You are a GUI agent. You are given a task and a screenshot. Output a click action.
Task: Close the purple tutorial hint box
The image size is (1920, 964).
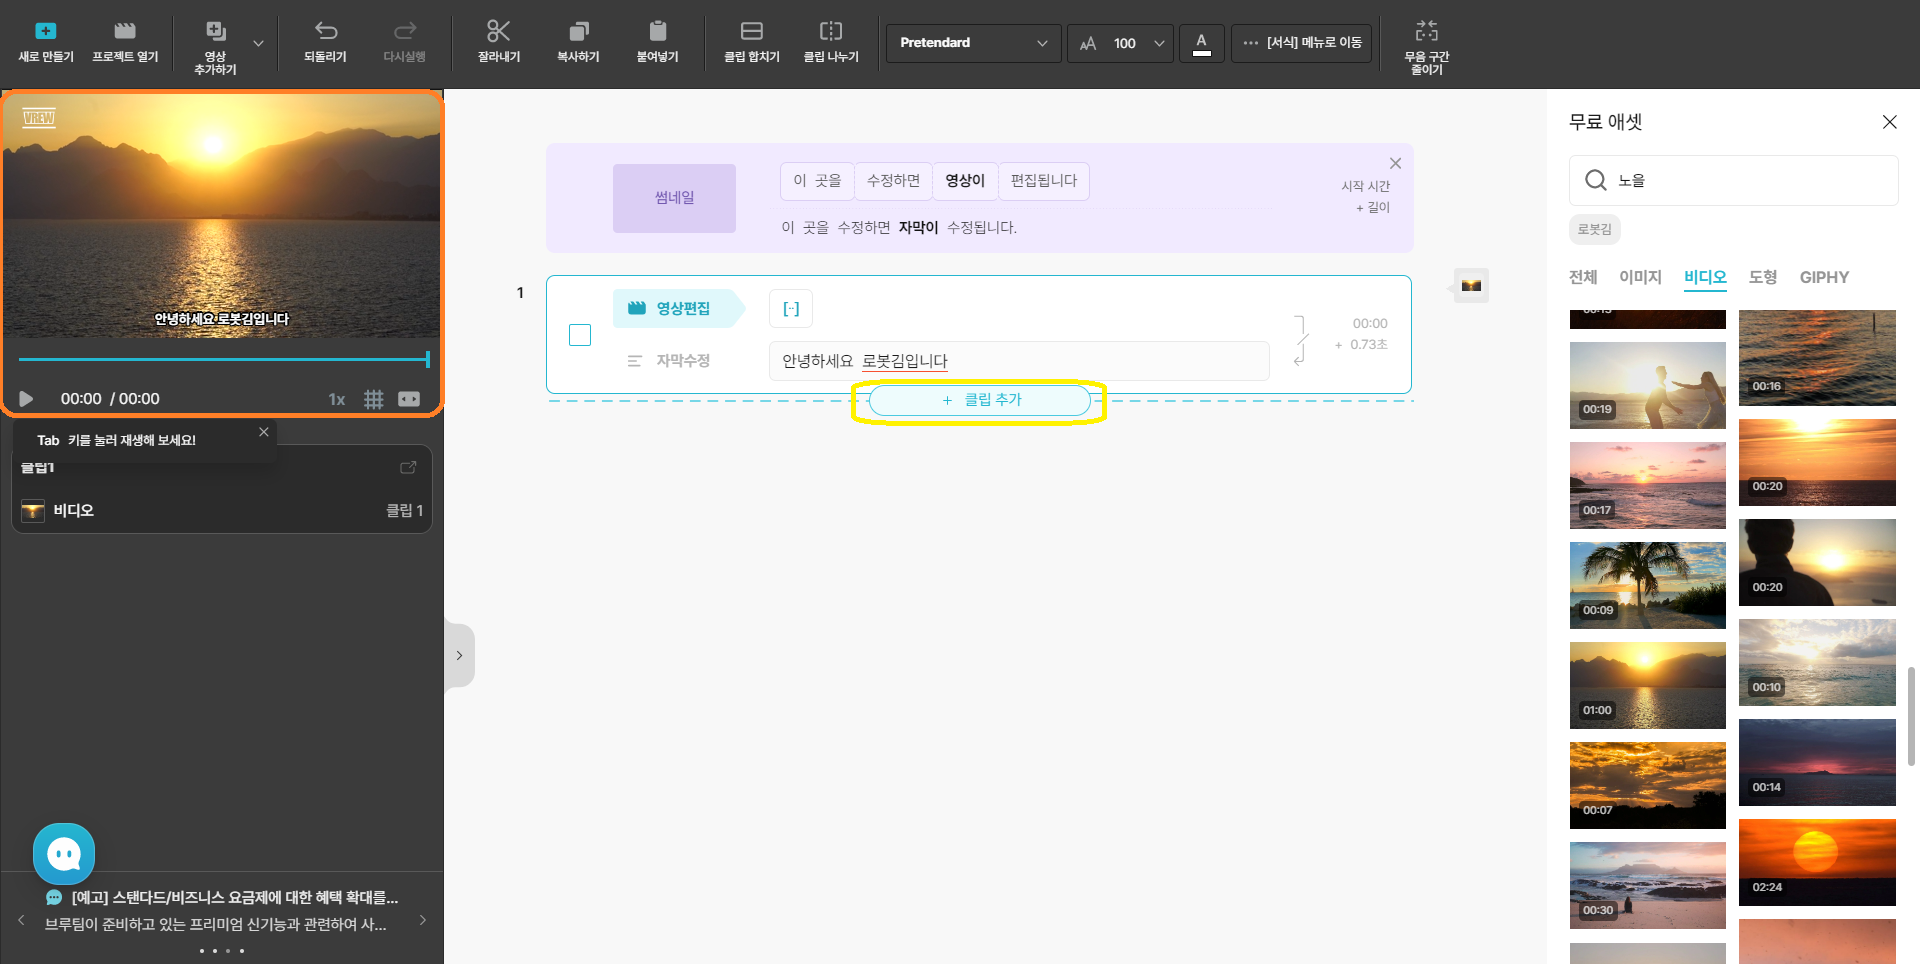click(1395, 163)
